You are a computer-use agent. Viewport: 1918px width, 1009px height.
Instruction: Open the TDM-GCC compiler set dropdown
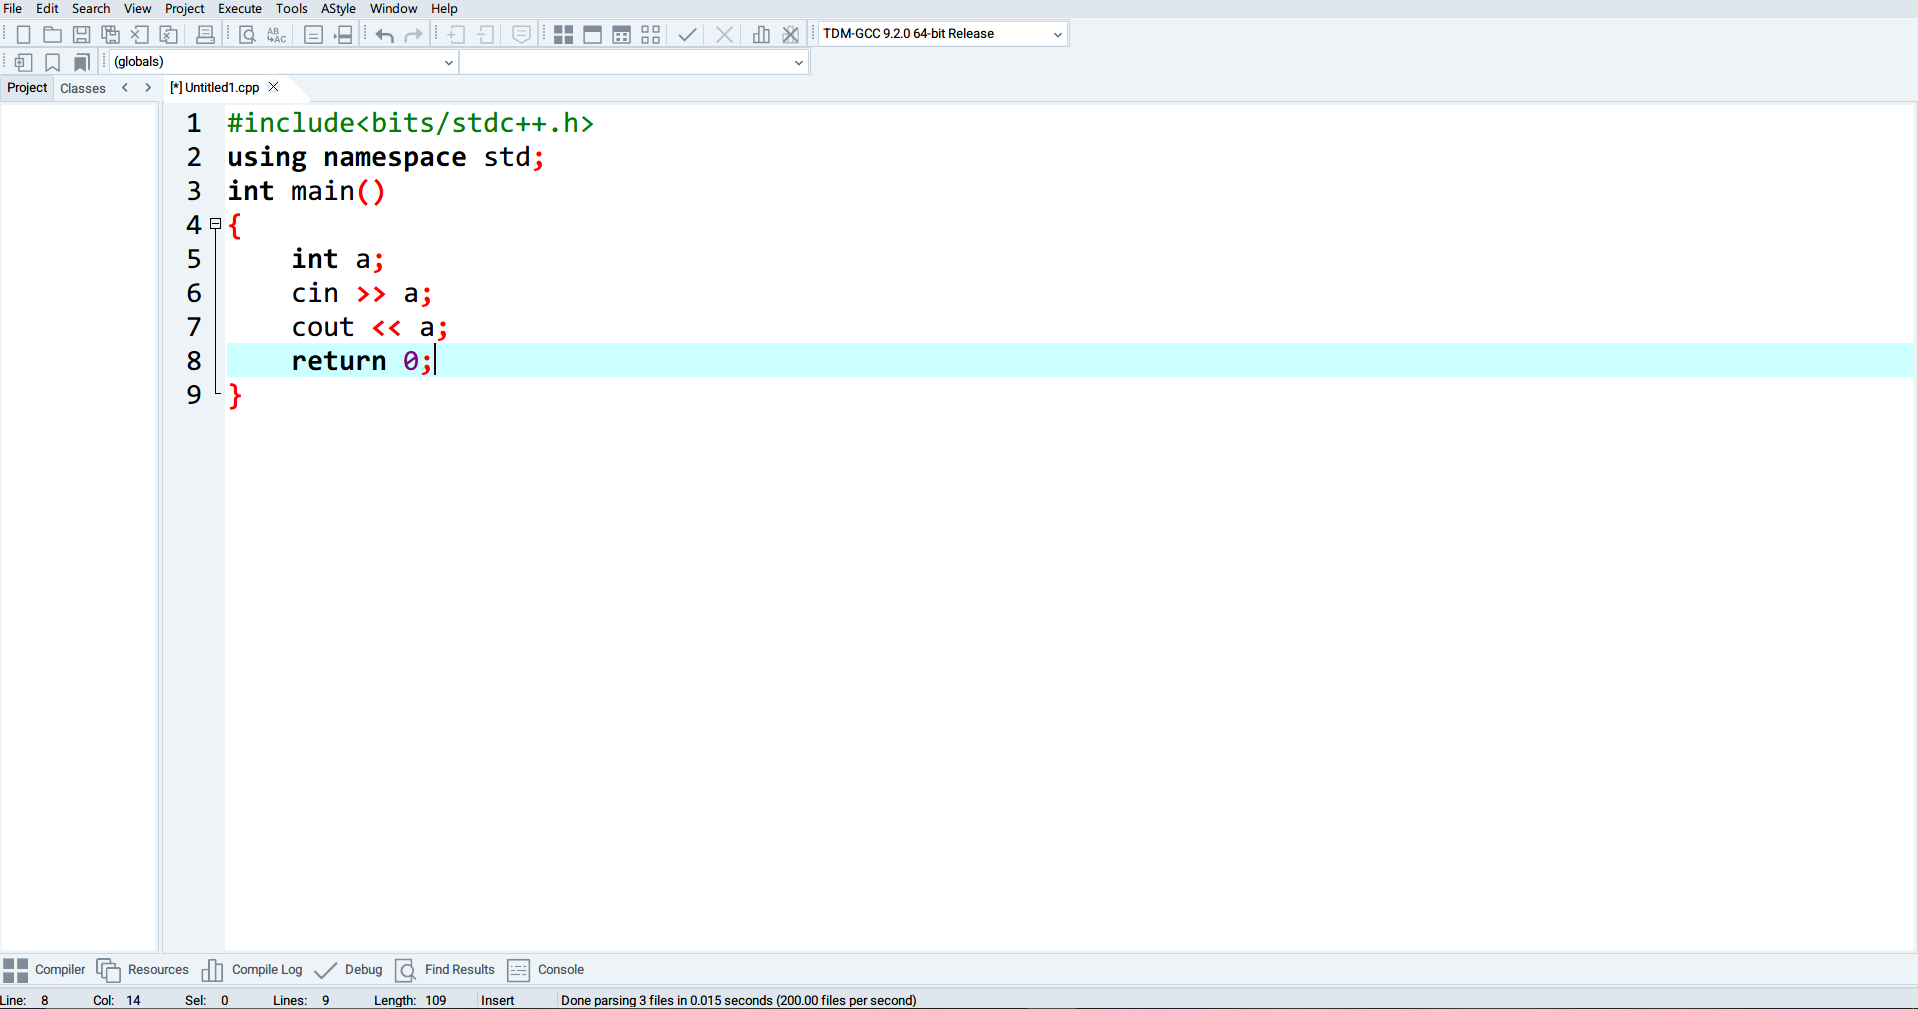[1056, 34]
